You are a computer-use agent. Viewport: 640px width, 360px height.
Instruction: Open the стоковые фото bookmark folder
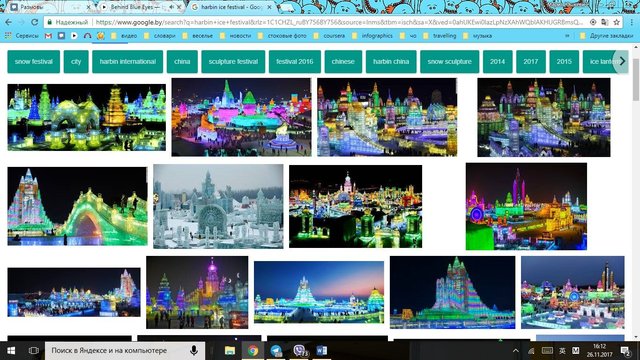(282, 36)
